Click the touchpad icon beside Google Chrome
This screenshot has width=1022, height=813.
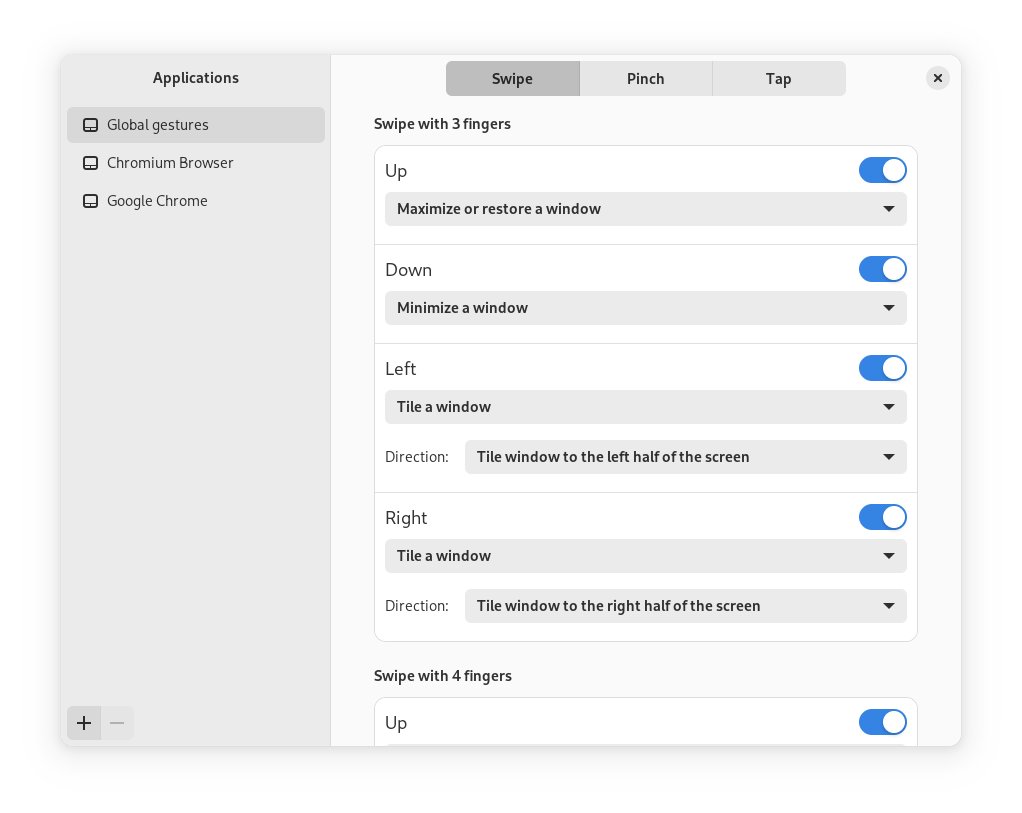pos(91,201)
